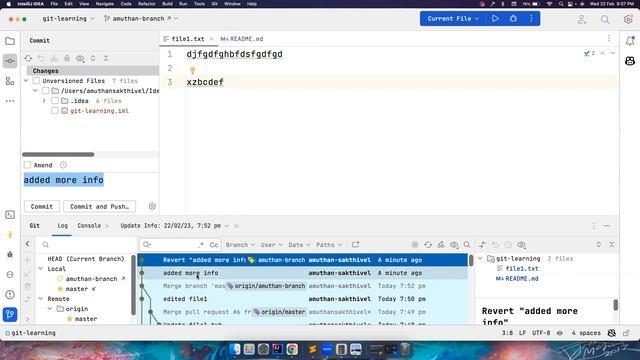Open new Git log tab icon
The image size is (640, 360).
click(356, 245)
